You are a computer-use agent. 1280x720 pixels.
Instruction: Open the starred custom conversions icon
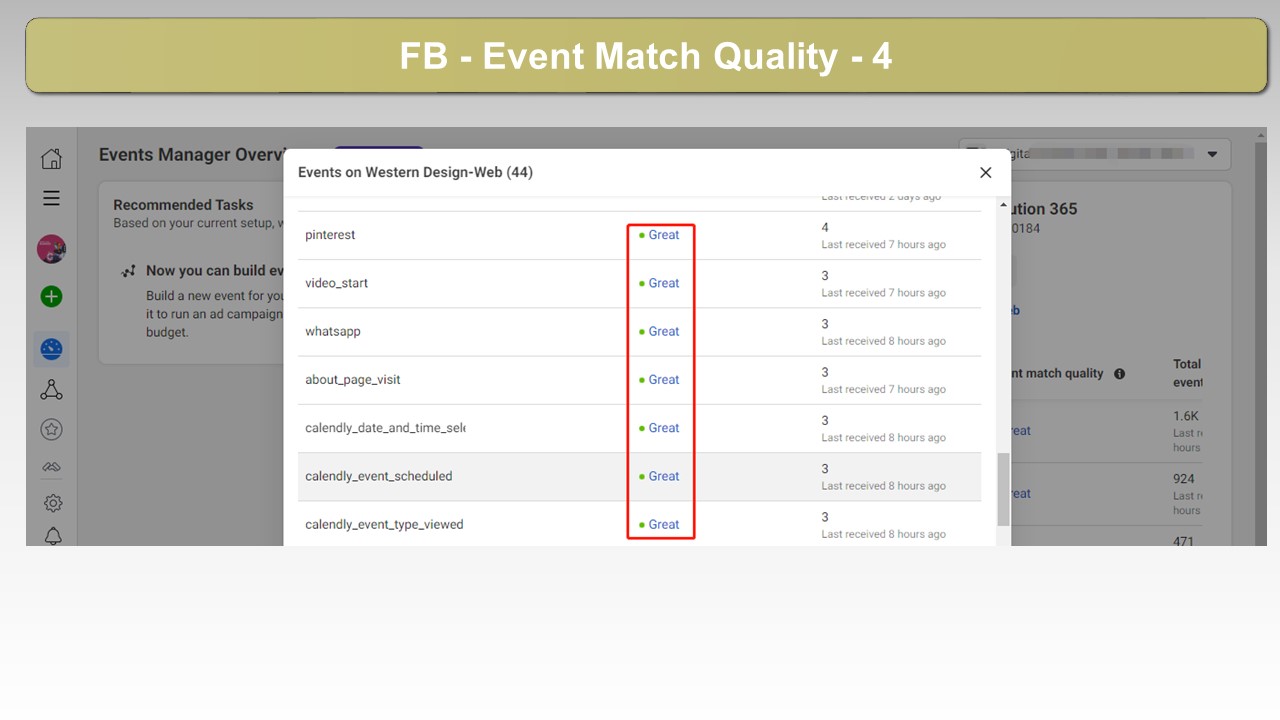51,429
